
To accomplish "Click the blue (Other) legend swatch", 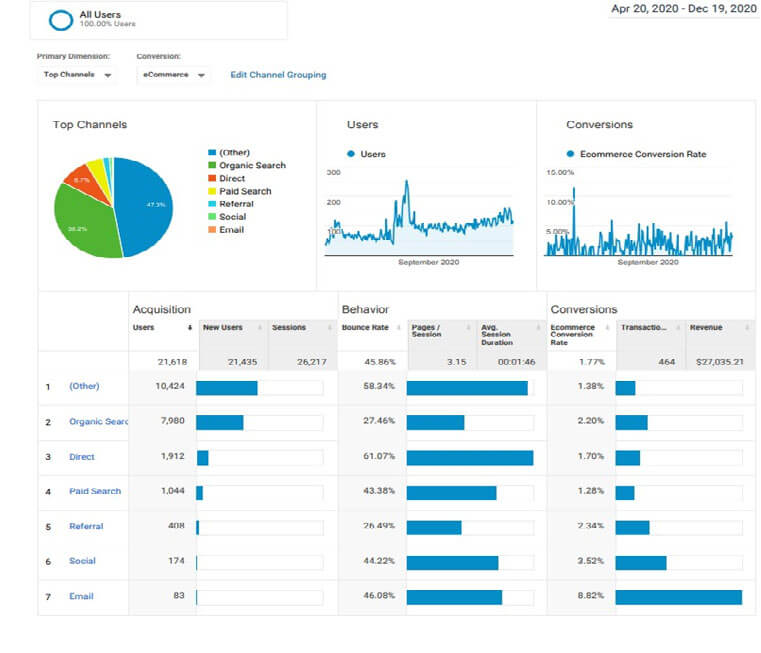I will coord(212,152).
